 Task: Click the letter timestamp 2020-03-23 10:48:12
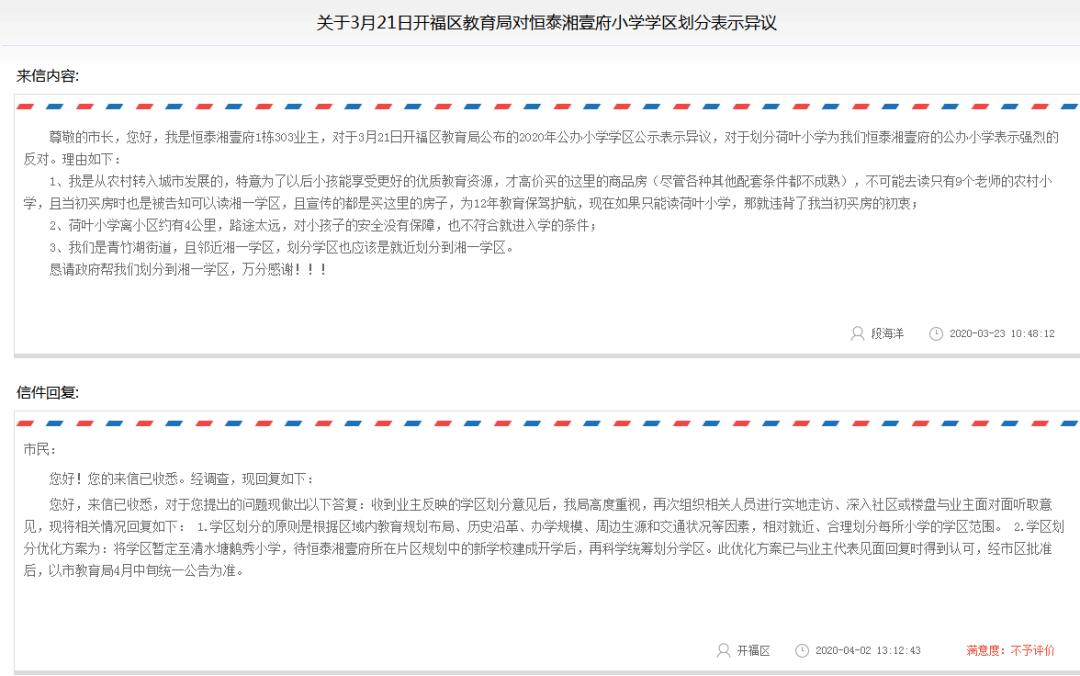point(1001,334)
